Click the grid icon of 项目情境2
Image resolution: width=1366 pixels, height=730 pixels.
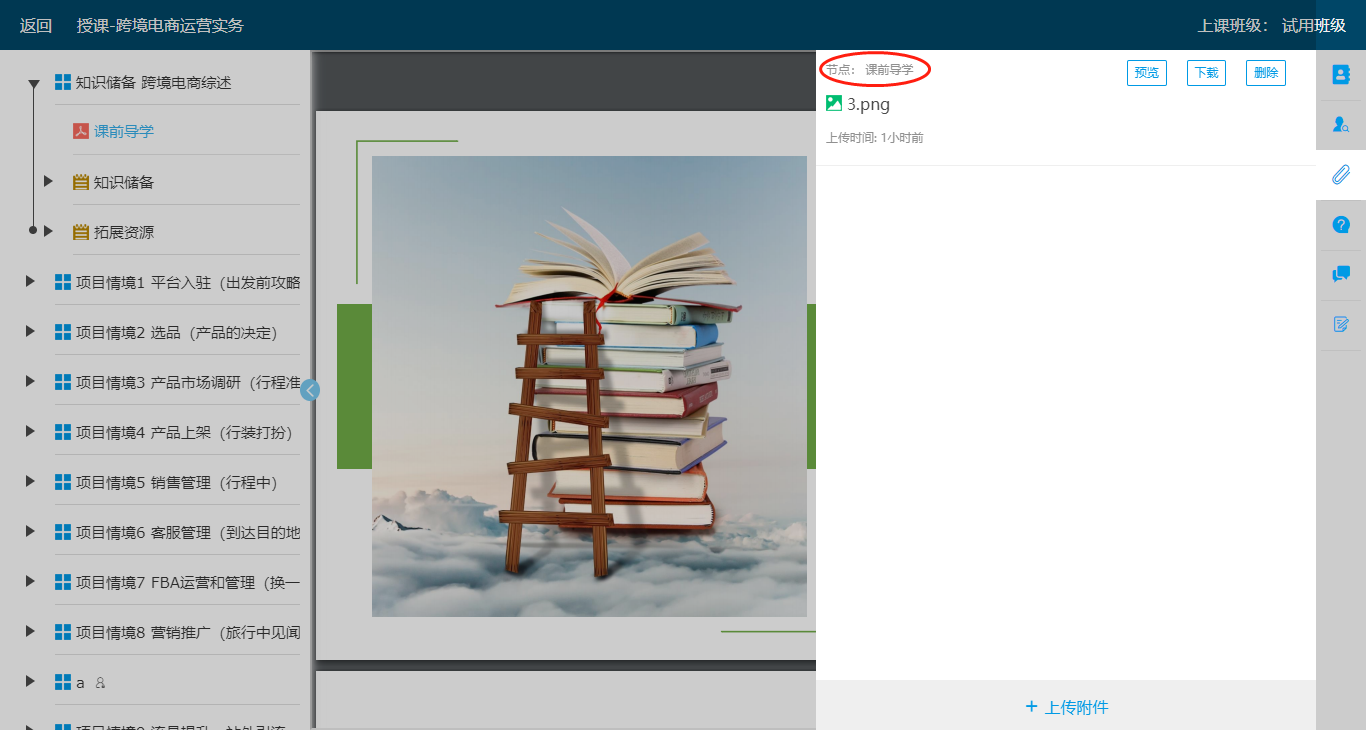[63, 332]
